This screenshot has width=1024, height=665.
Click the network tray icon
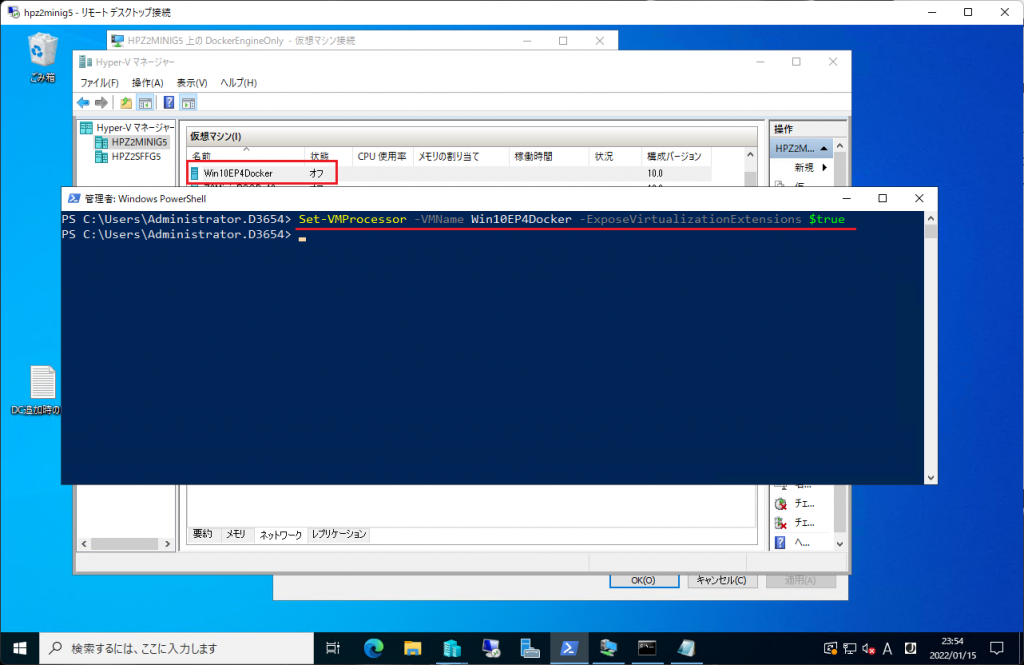click(850, 649)
